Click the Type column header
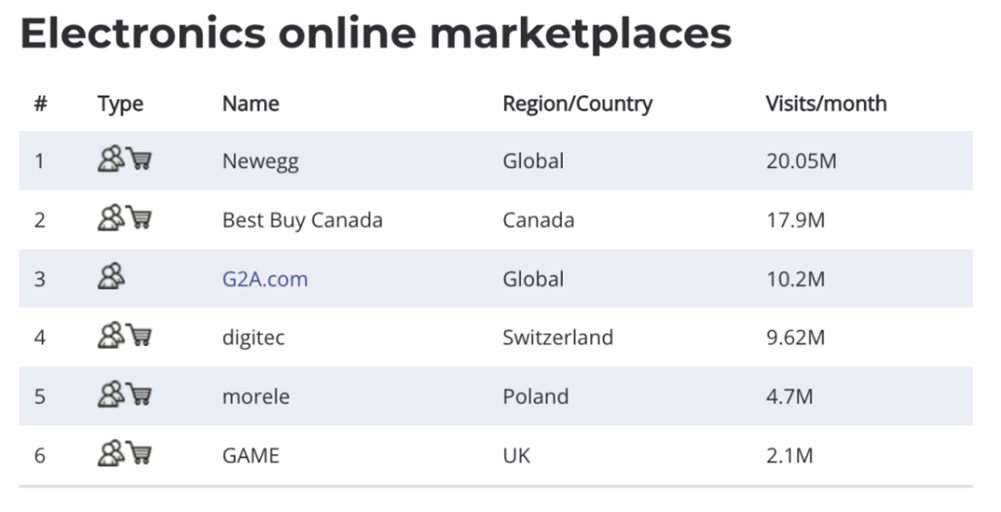This screenshot has height=512, width=1001. tap(121, 104)
